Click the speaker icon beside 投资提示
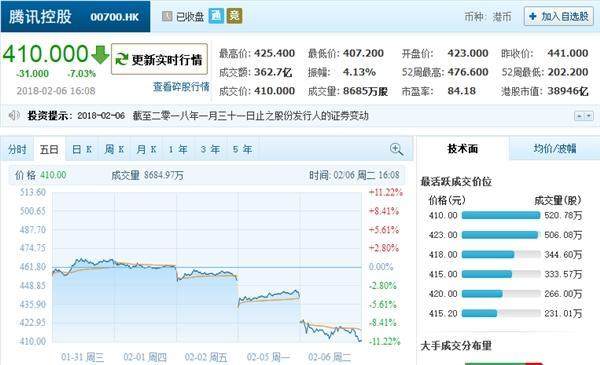 tap(14, 115)
